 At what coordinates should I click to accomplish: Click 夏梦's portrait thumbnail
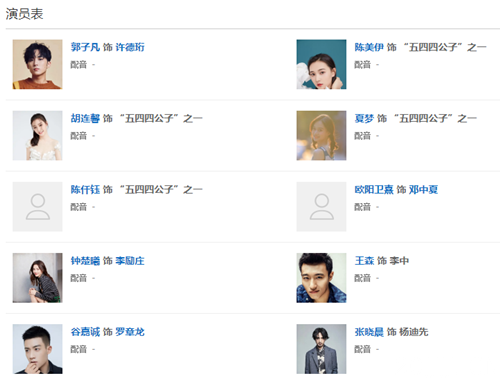(321, 136)
